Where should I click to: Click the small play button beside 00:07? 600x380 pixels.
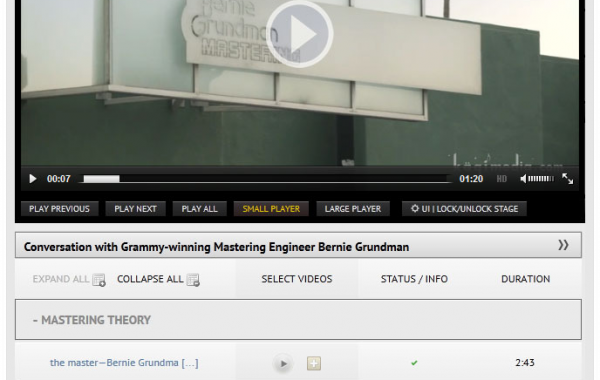pos(33,179)
